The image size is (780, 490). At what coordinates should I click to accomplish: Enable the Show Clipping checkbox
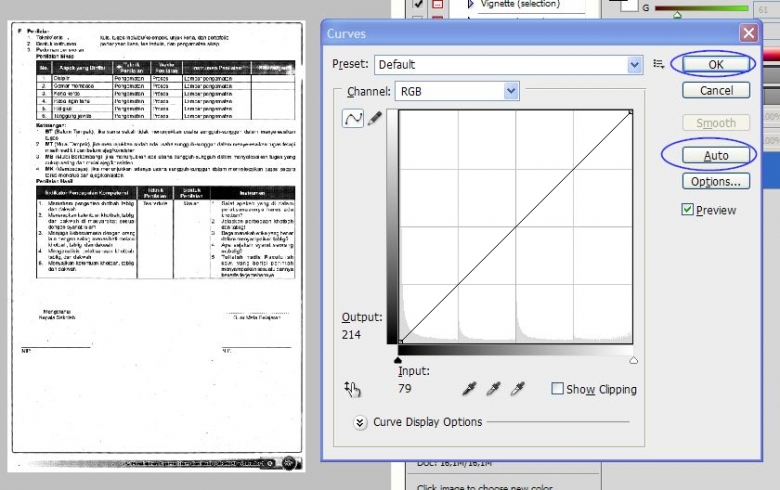558,389
